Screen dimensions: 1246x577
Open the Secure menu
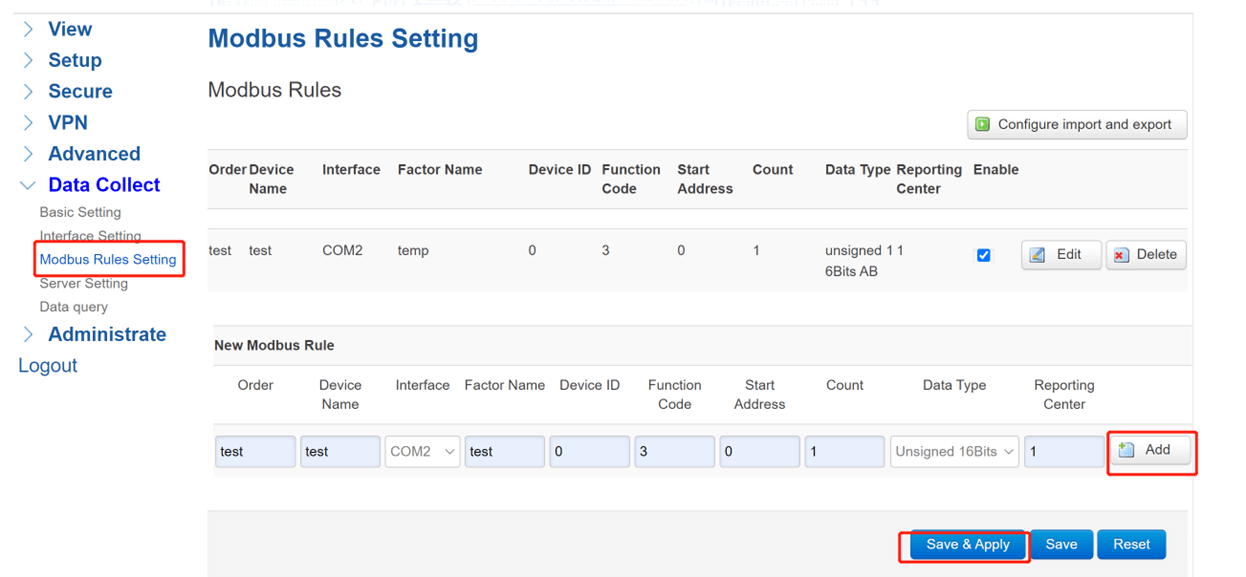(80, 92)
